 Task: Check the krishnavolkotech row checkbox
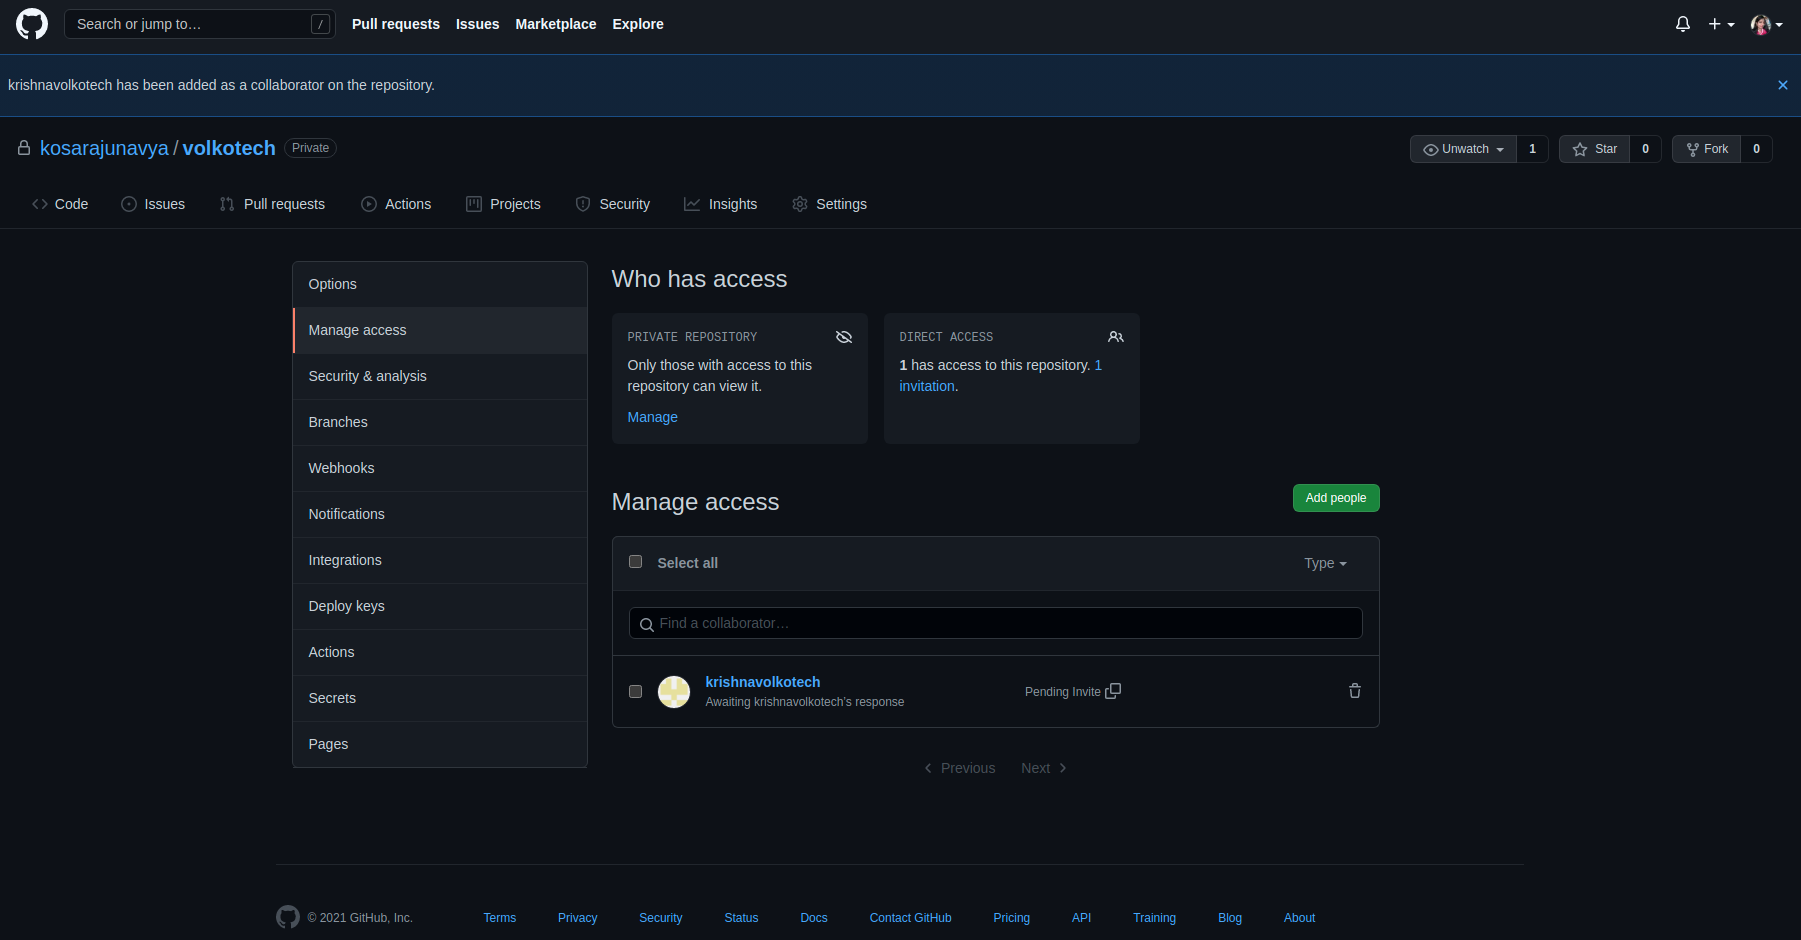tap(635, 691)
